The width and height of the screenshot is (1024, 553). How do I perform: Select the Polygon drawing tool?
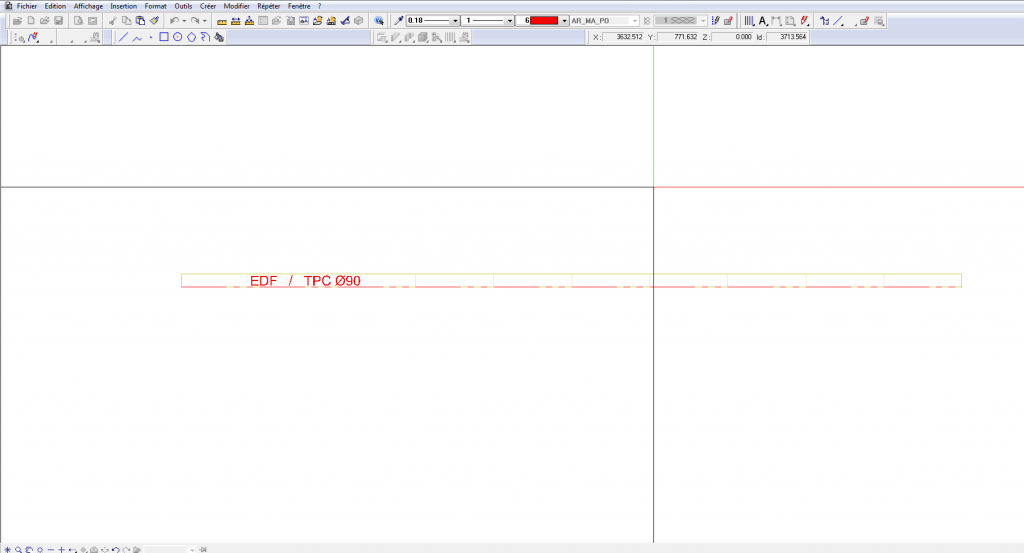click(191, 37)
